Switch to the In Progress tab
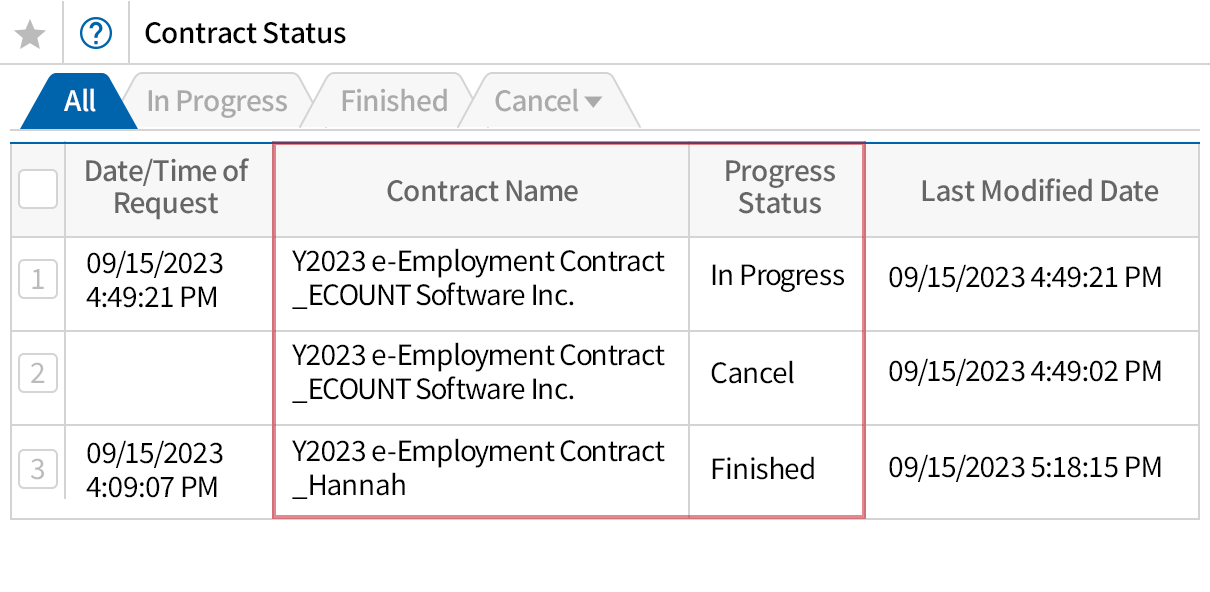The width and height of the screenshot is (1210, 592). point(216,100)
